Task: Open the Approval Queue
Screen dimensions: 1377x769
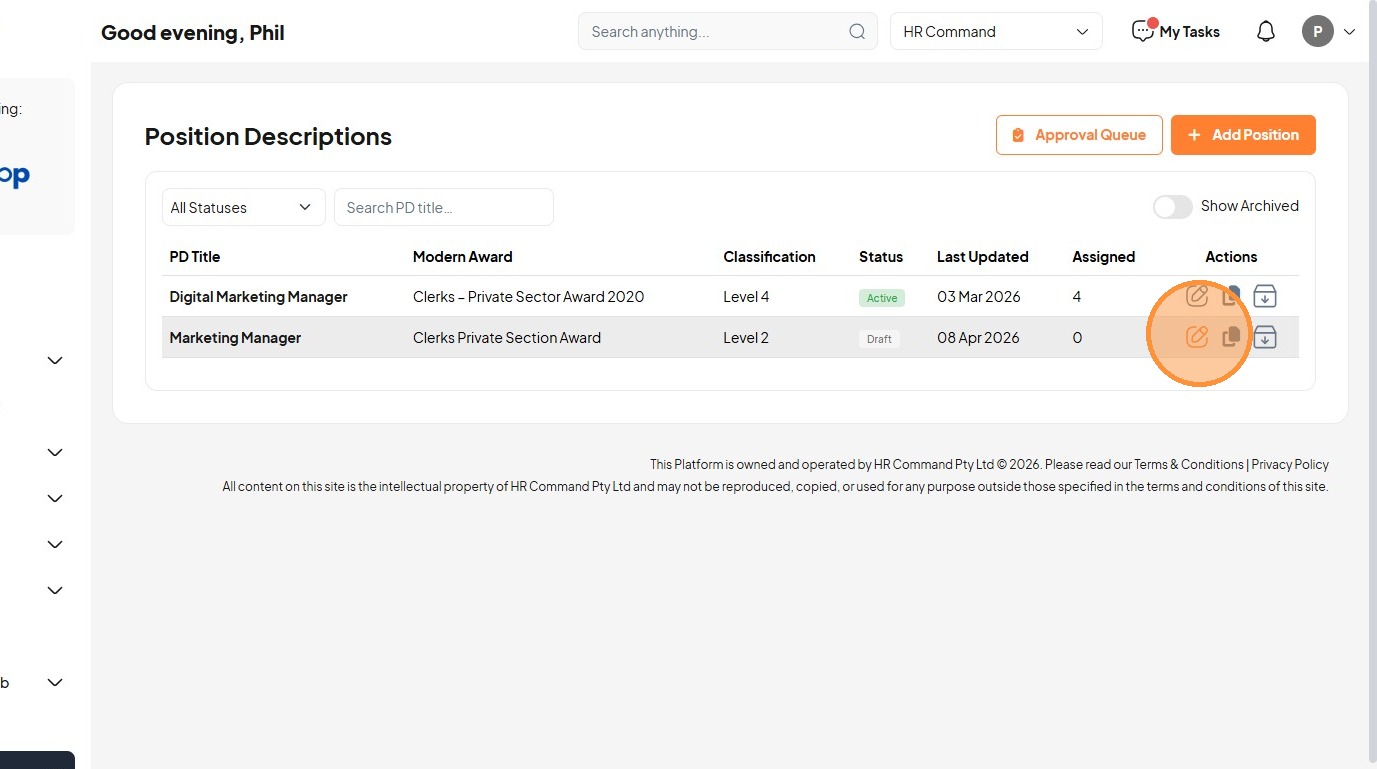Action: (1079, 135)
